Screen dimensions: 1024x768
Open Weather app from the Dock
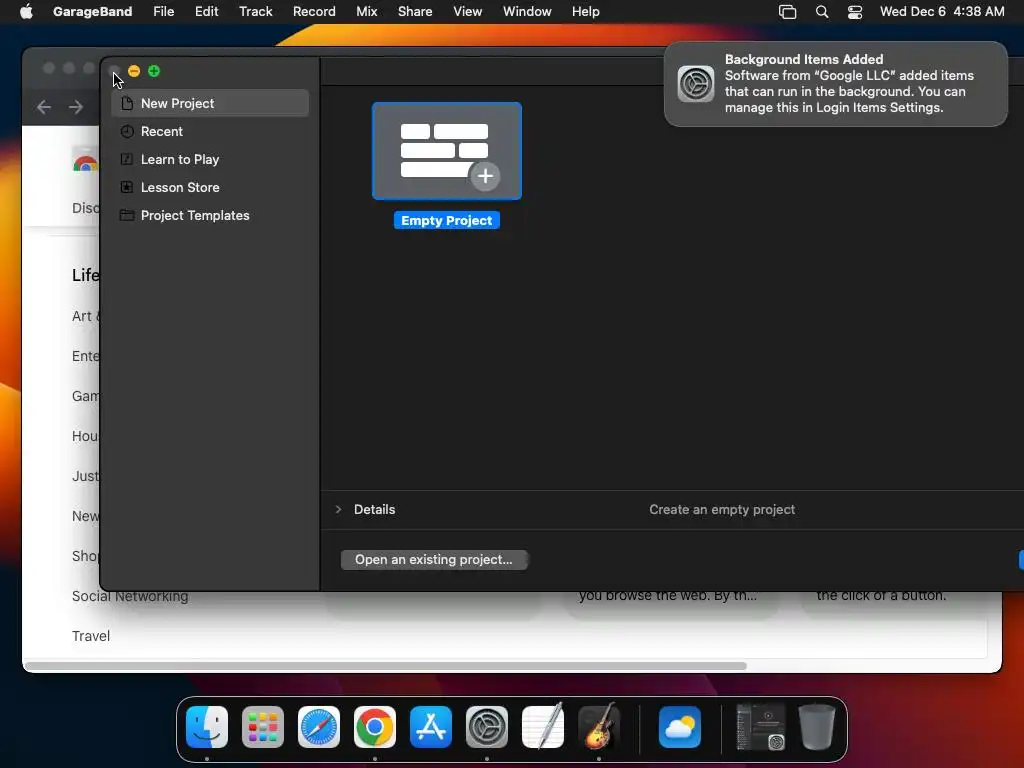[x=680, y=727]
